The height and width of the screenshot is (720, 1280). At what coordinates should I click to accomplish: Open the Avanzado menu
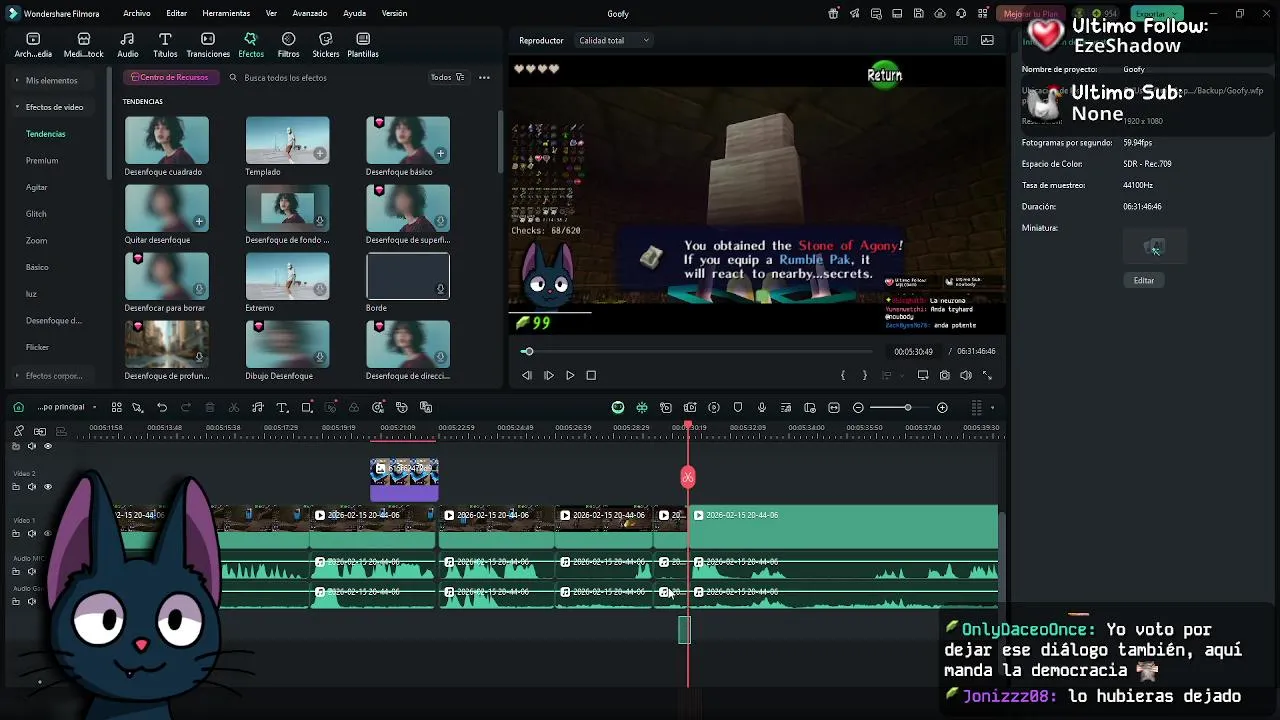click(310, 14)
